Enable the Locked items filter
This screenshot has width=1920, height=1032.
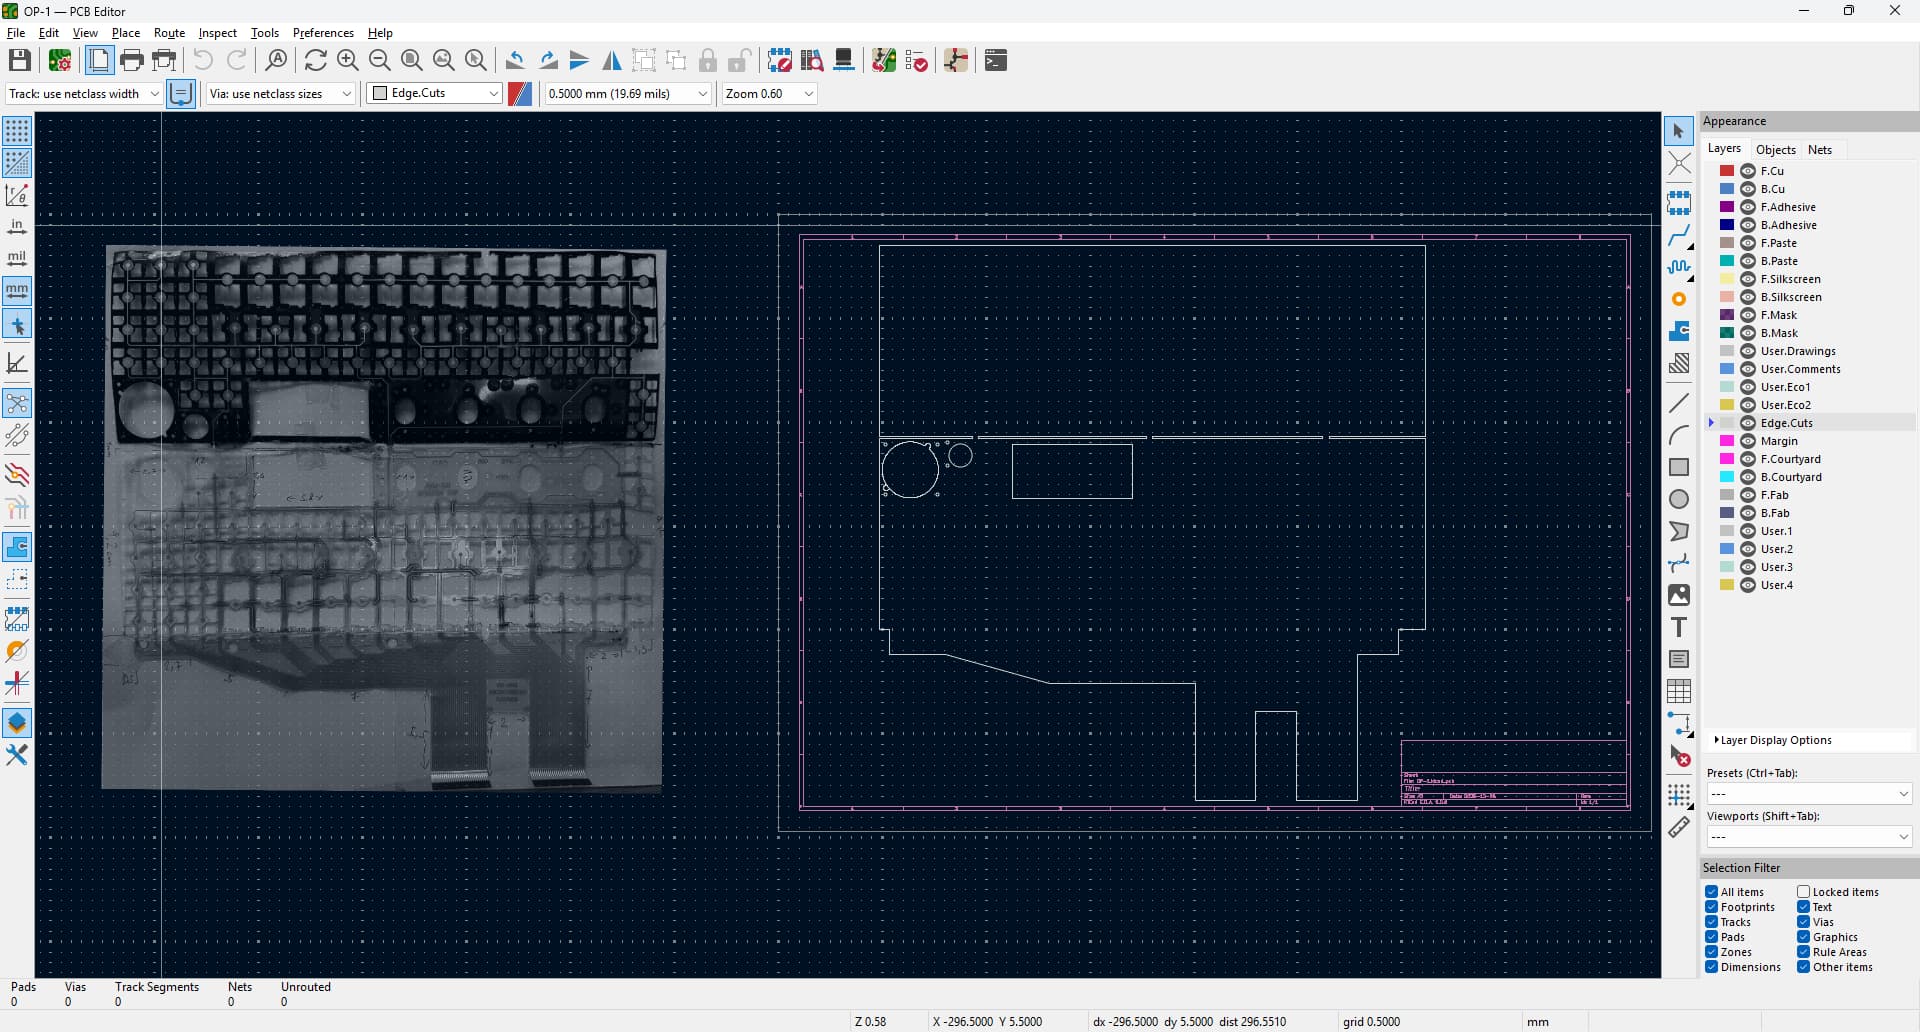pos(1804,892)
